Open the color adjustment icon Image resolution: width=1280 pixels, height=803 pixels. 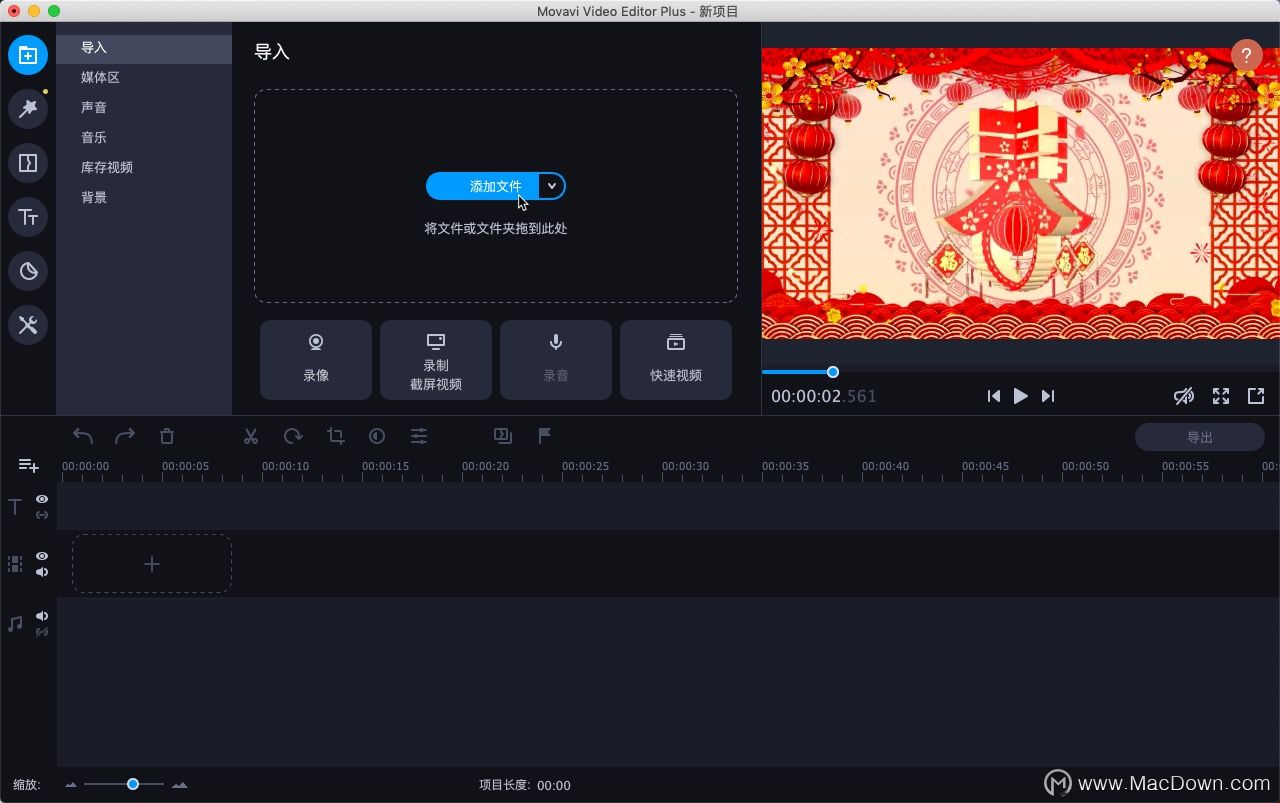[377, 436]
